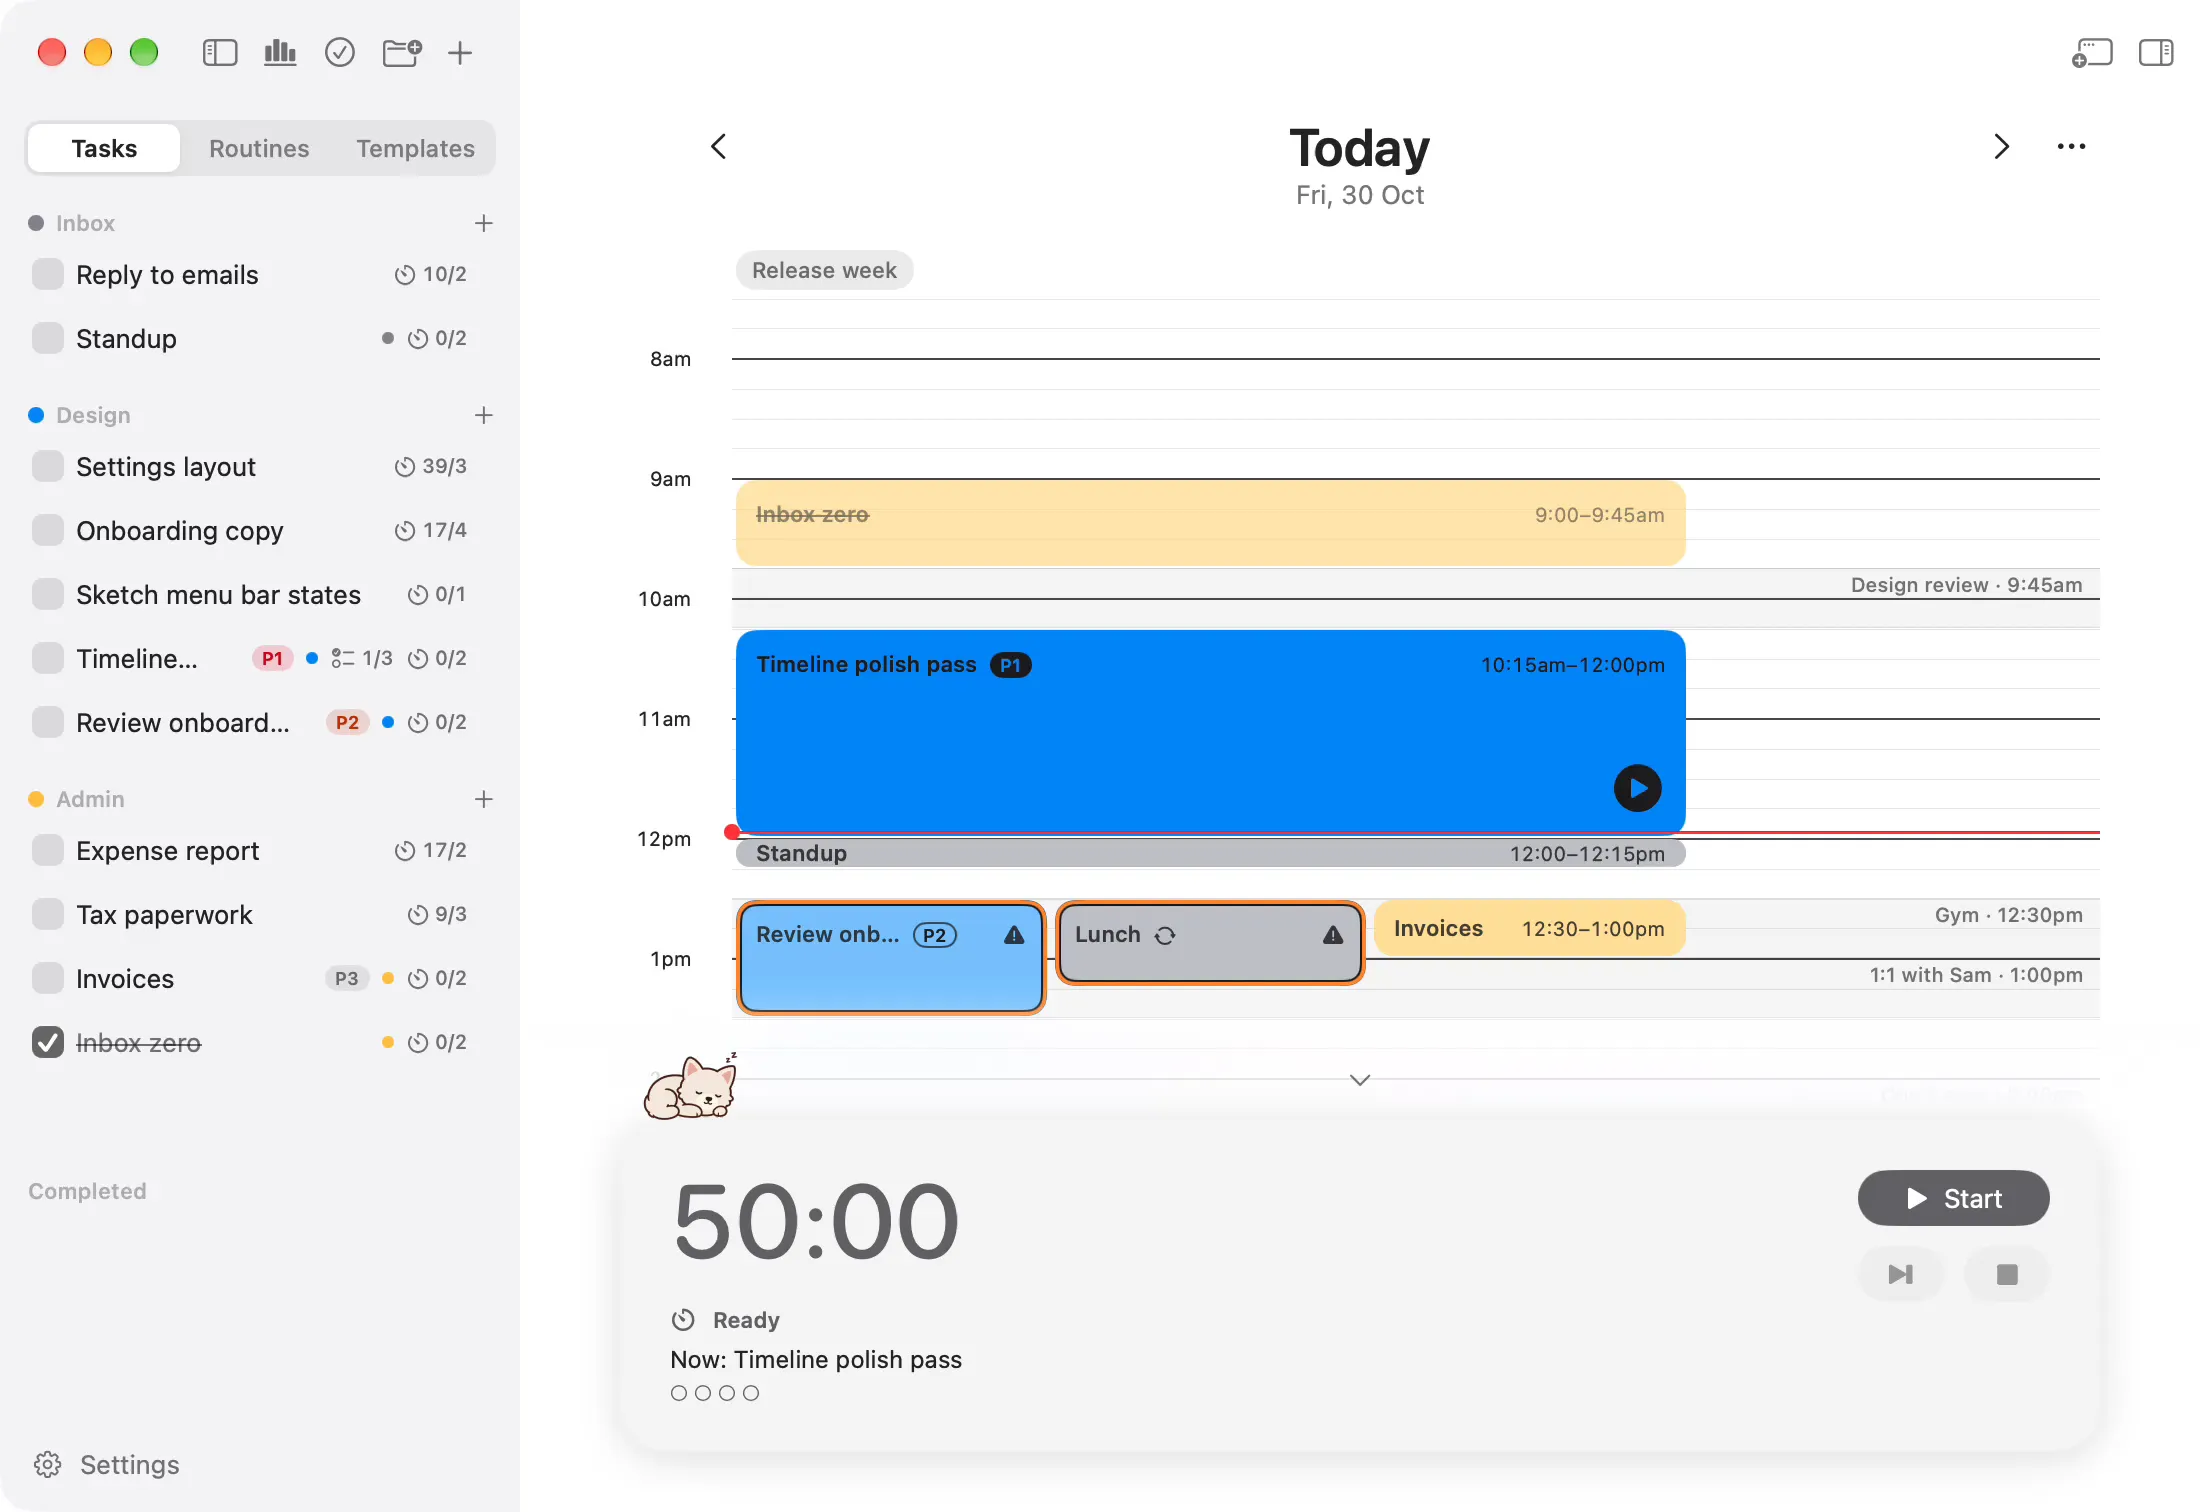Open the three-dots more options menu
The height and width of the screenshot is (1512, 2200).
2071,147
